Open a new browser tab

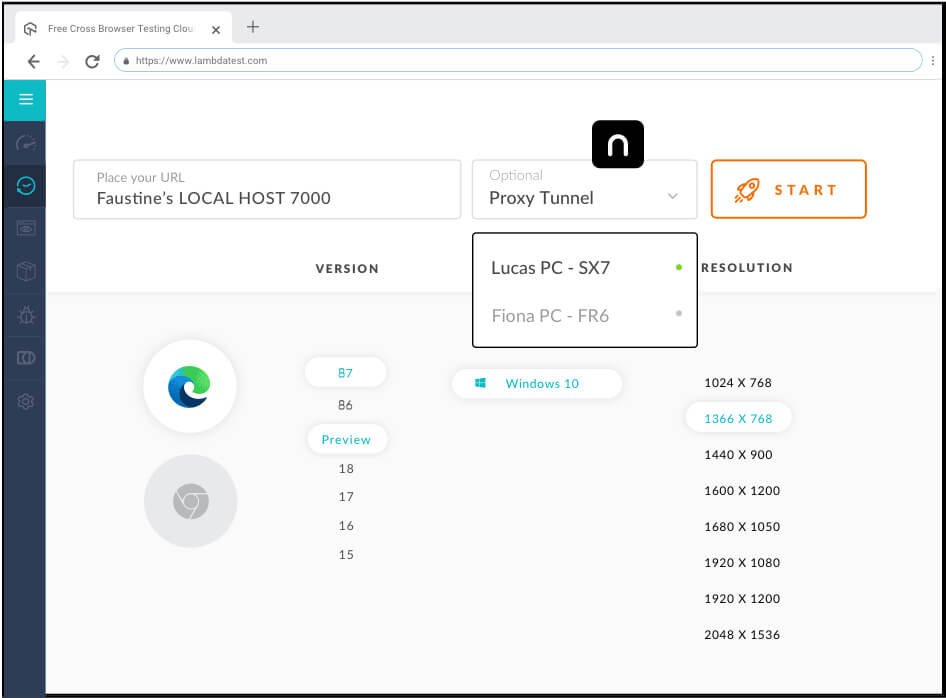[x=252, y=27]
